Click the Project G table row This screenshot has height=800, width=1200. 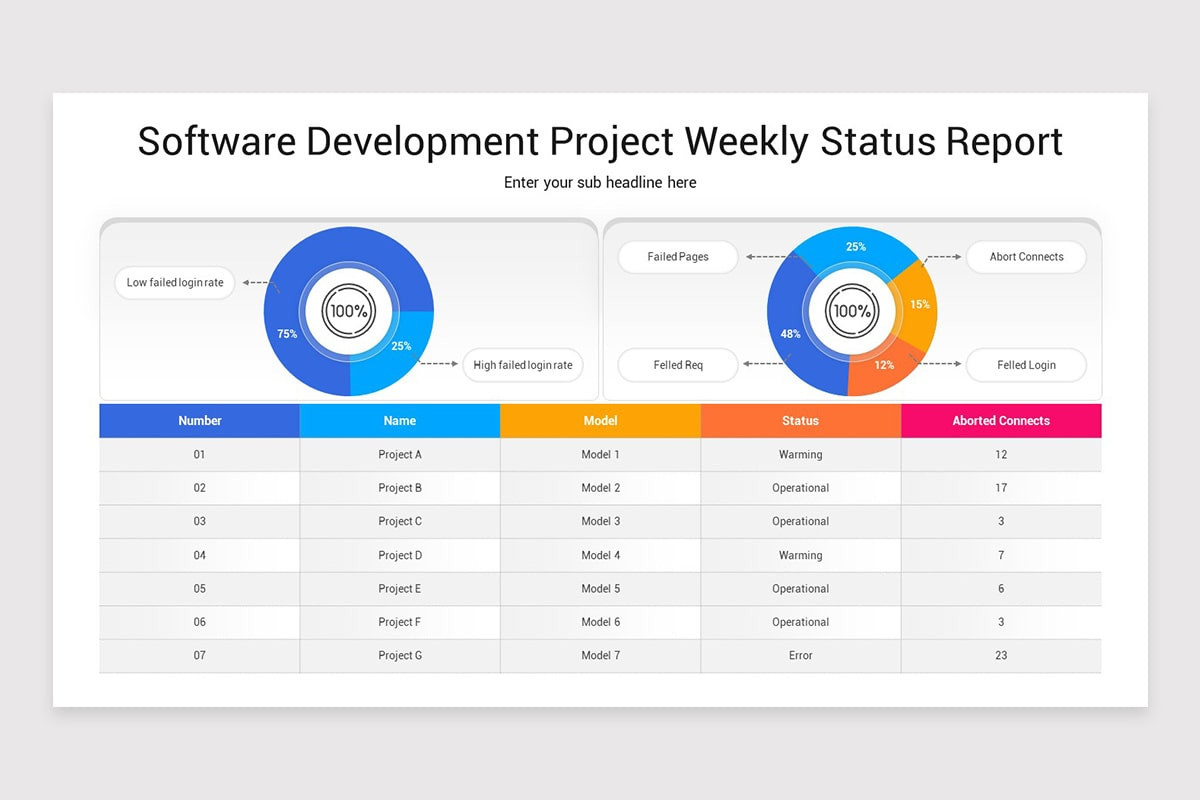400,655
